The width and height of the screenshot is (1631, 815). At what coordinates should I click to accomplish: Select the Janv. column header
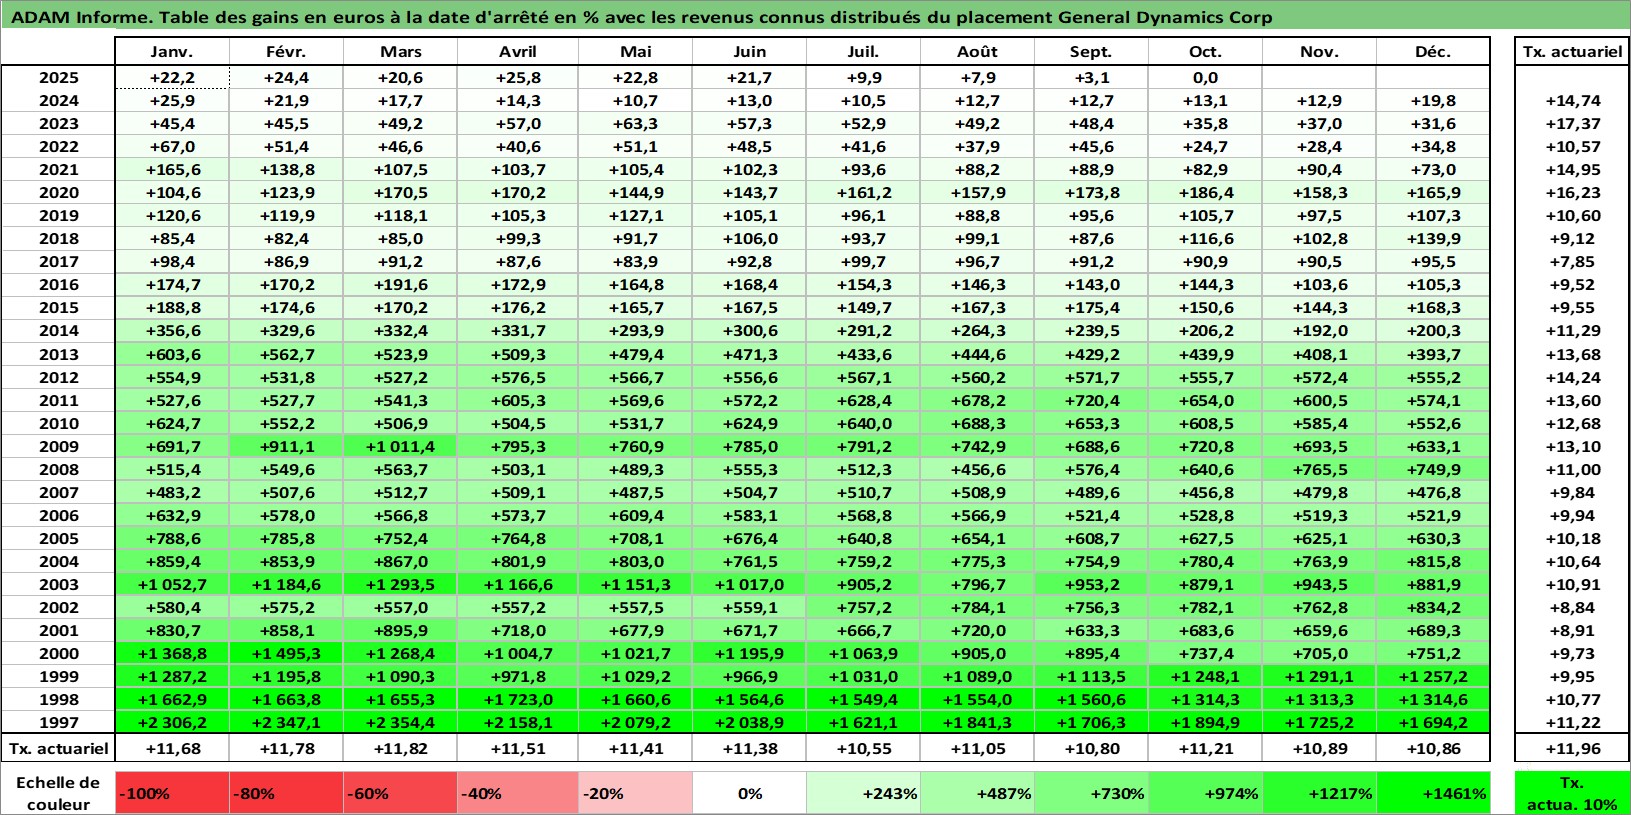(x=172, y=51)
